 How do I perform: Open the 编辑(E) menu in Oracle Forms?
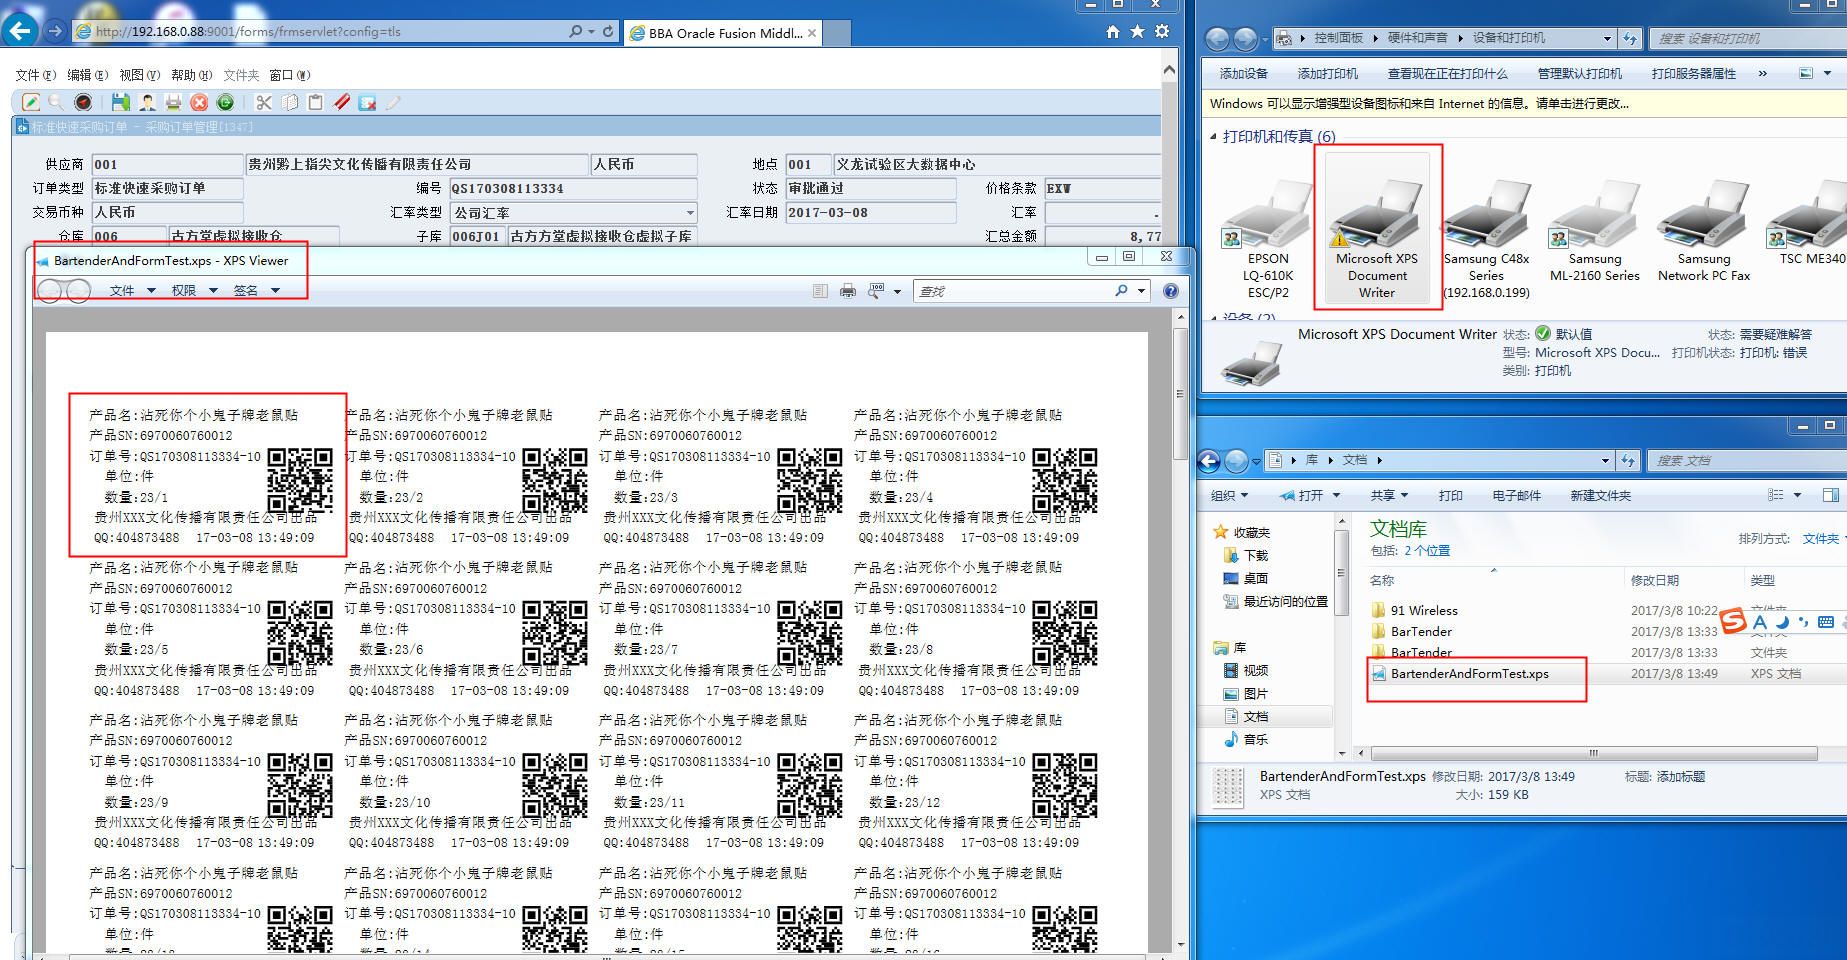pos(87,75)
